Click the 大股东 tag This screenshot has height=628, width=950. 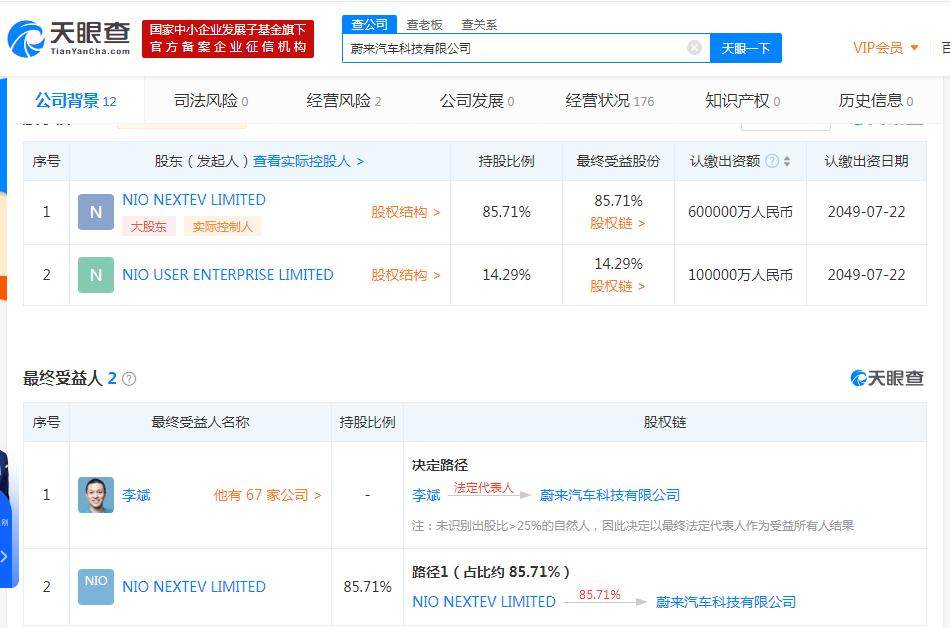coord(148,226)
